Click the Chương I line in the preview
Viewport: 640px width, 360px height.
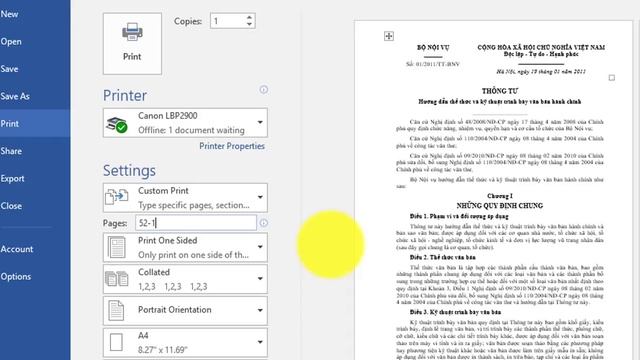tap(500, 196)
